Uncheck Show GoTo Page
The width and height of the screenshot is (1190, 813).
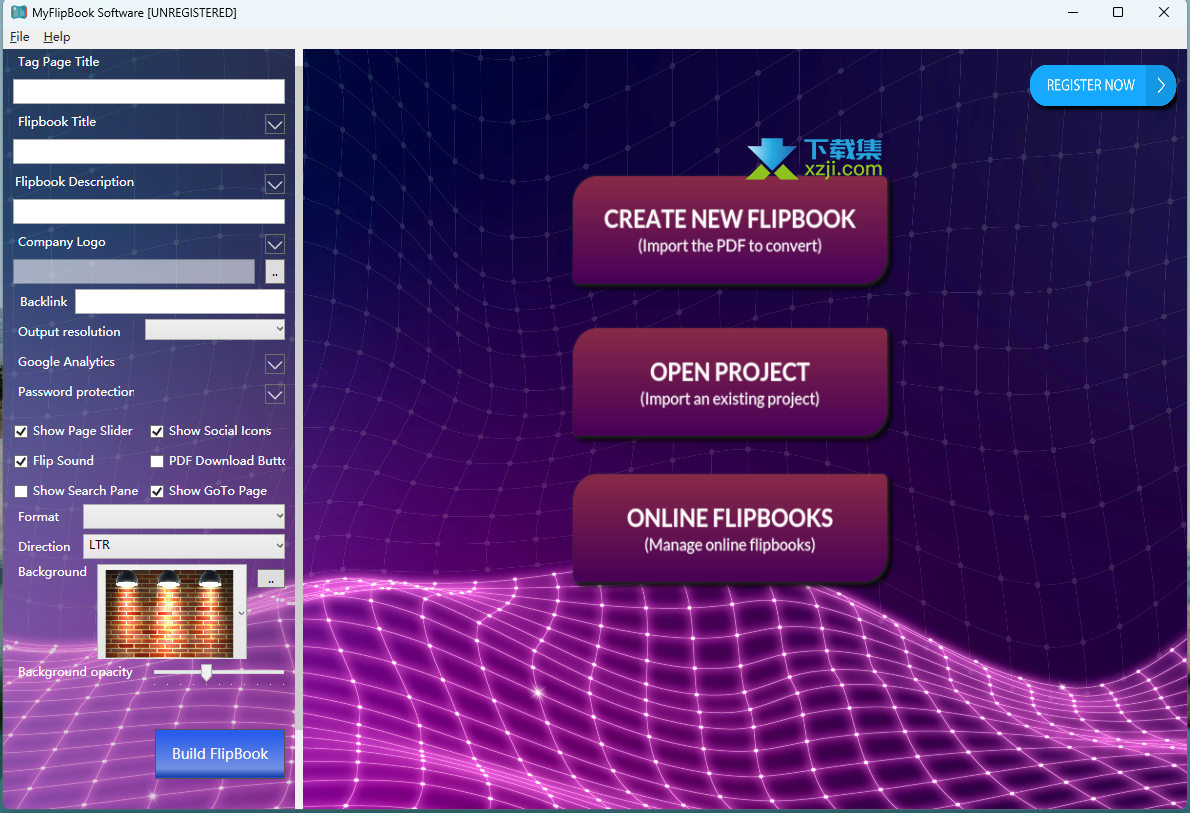point(157,491)
